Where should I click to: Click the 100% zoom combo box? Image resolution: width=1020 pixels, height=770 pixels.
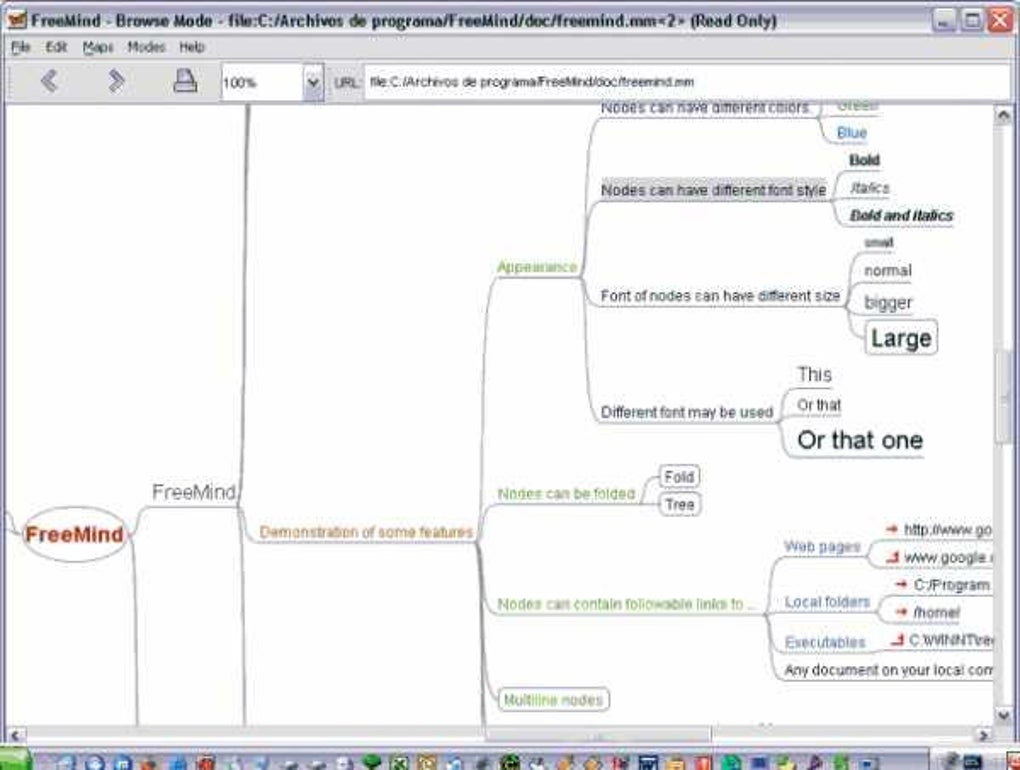coord(272,83)
